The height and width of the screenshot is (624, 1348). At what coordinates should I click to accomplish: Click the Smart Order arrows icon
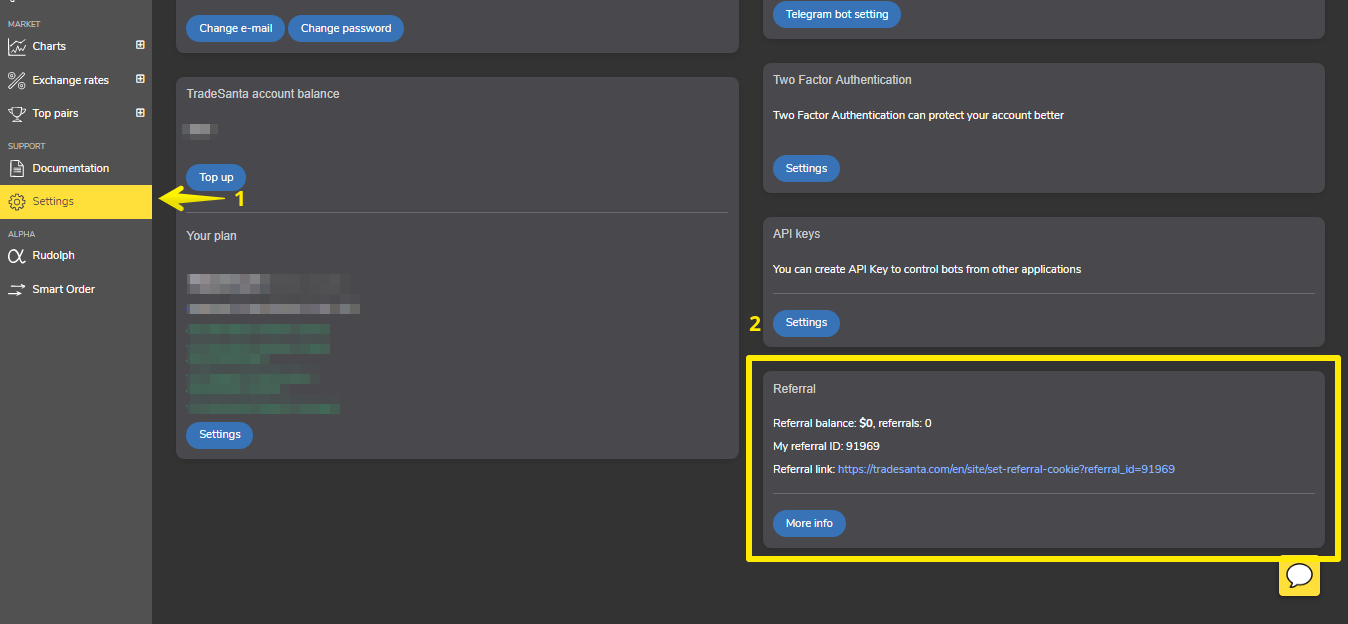(16, 289)
